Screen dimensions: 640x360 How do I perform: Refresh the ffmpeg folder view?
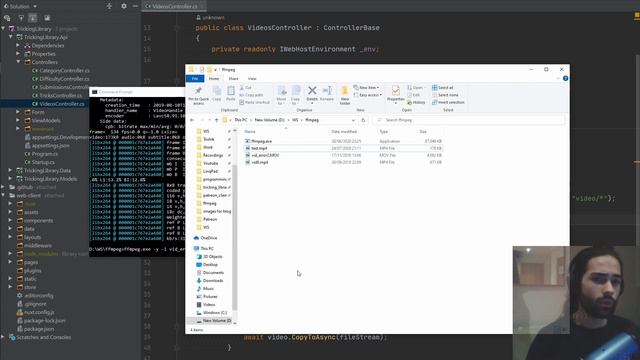click(x=363, y=120)
